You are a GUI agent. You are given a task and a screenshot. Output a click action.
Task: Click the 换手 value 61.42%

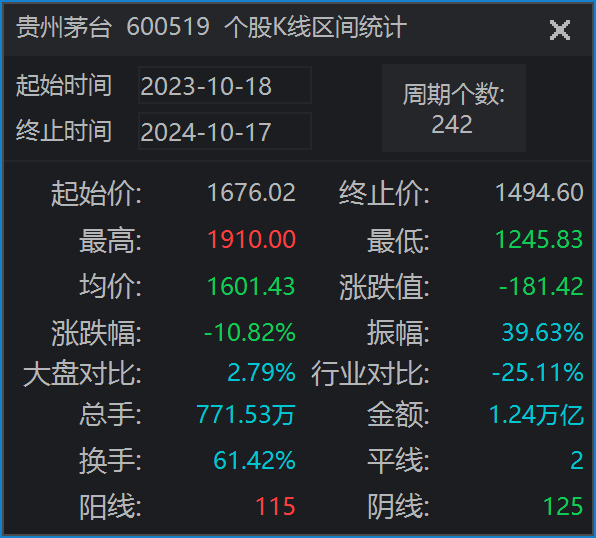(x=254, y=460)
